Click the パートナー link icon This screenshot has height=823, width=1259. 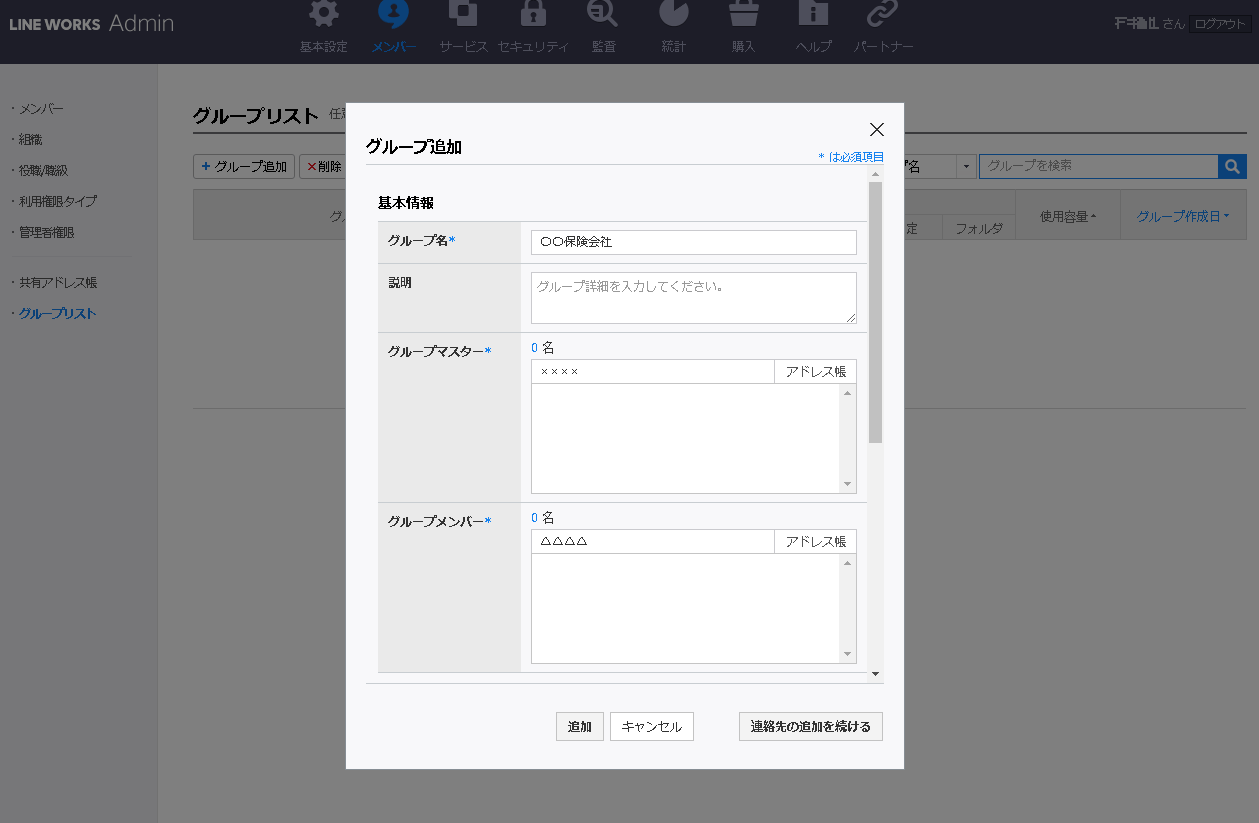[x=883, y=15]
